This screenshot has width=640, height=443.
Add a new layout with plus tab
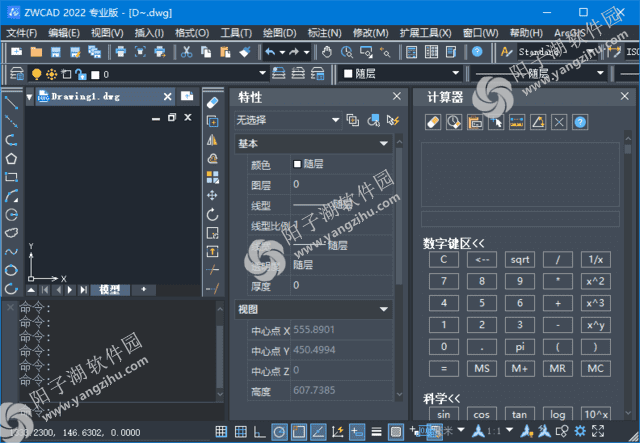143,289
